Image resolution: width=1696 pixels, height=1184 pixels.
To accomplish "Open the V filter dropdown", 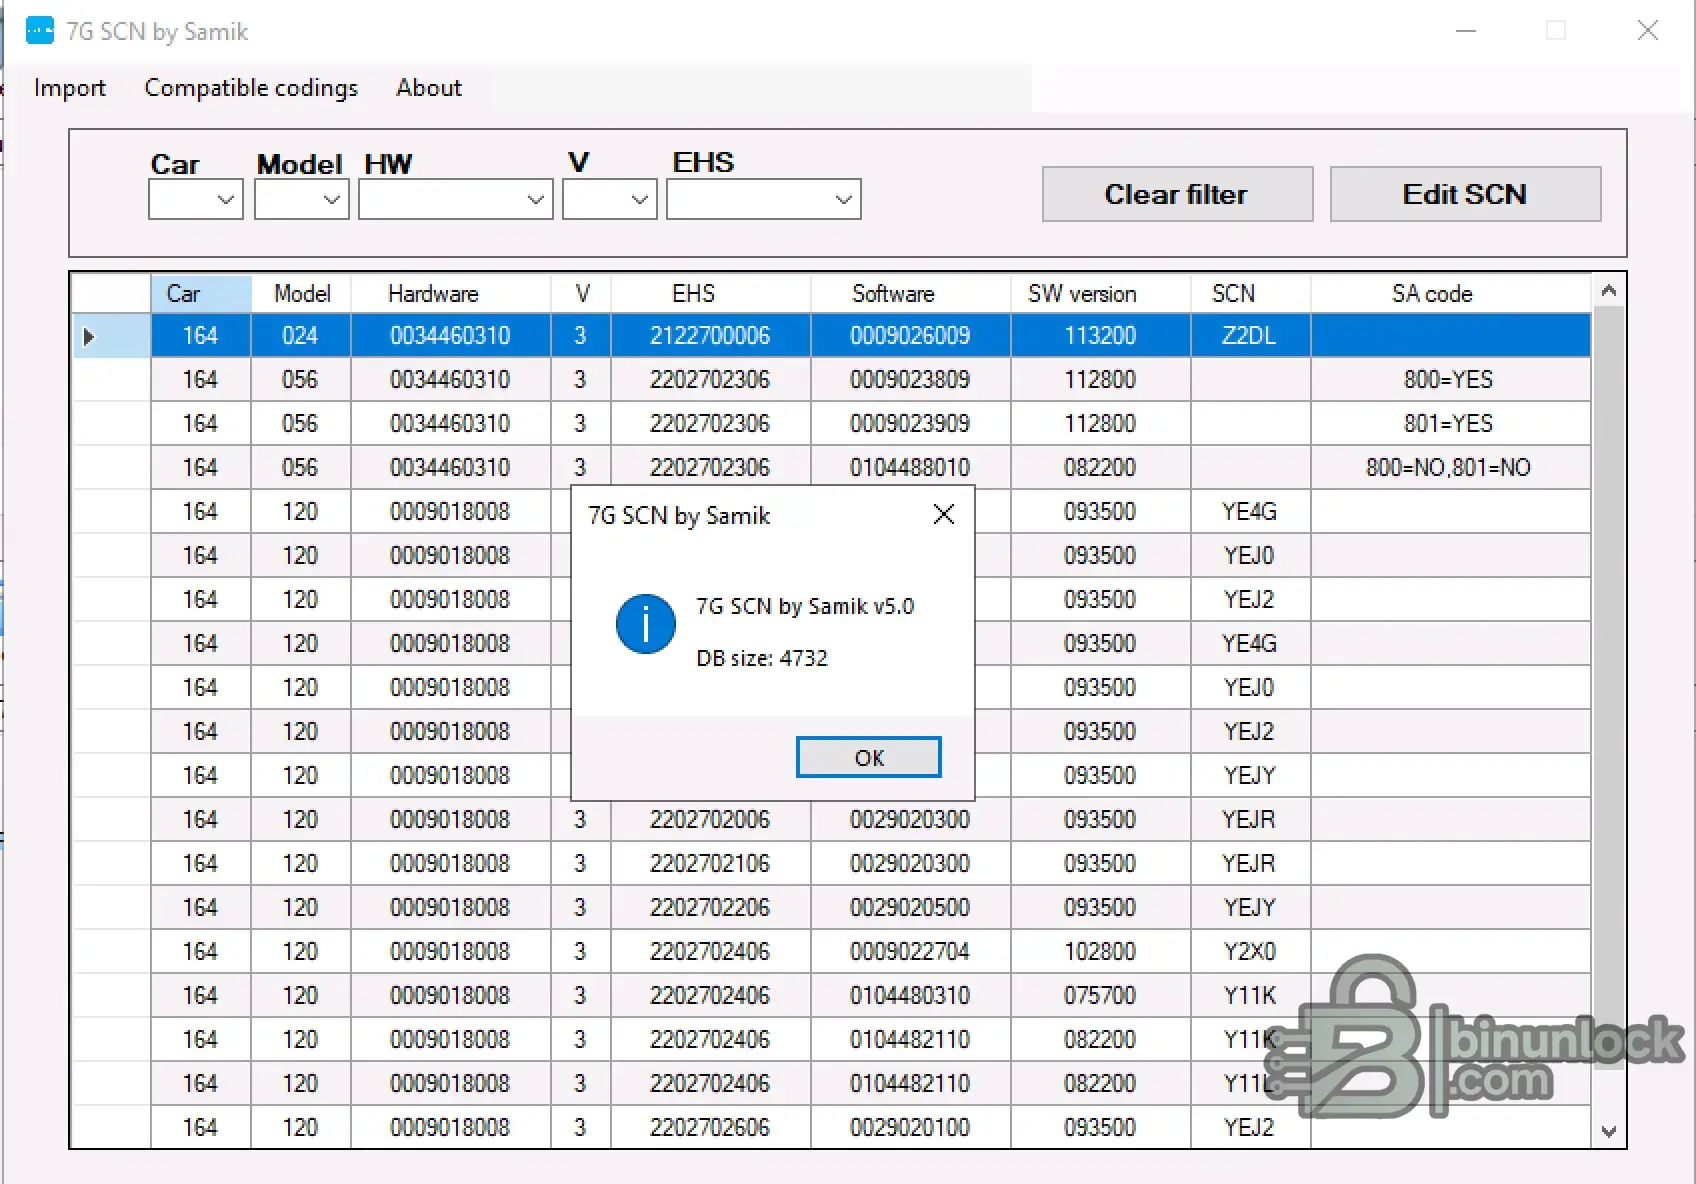I will 640,200.
